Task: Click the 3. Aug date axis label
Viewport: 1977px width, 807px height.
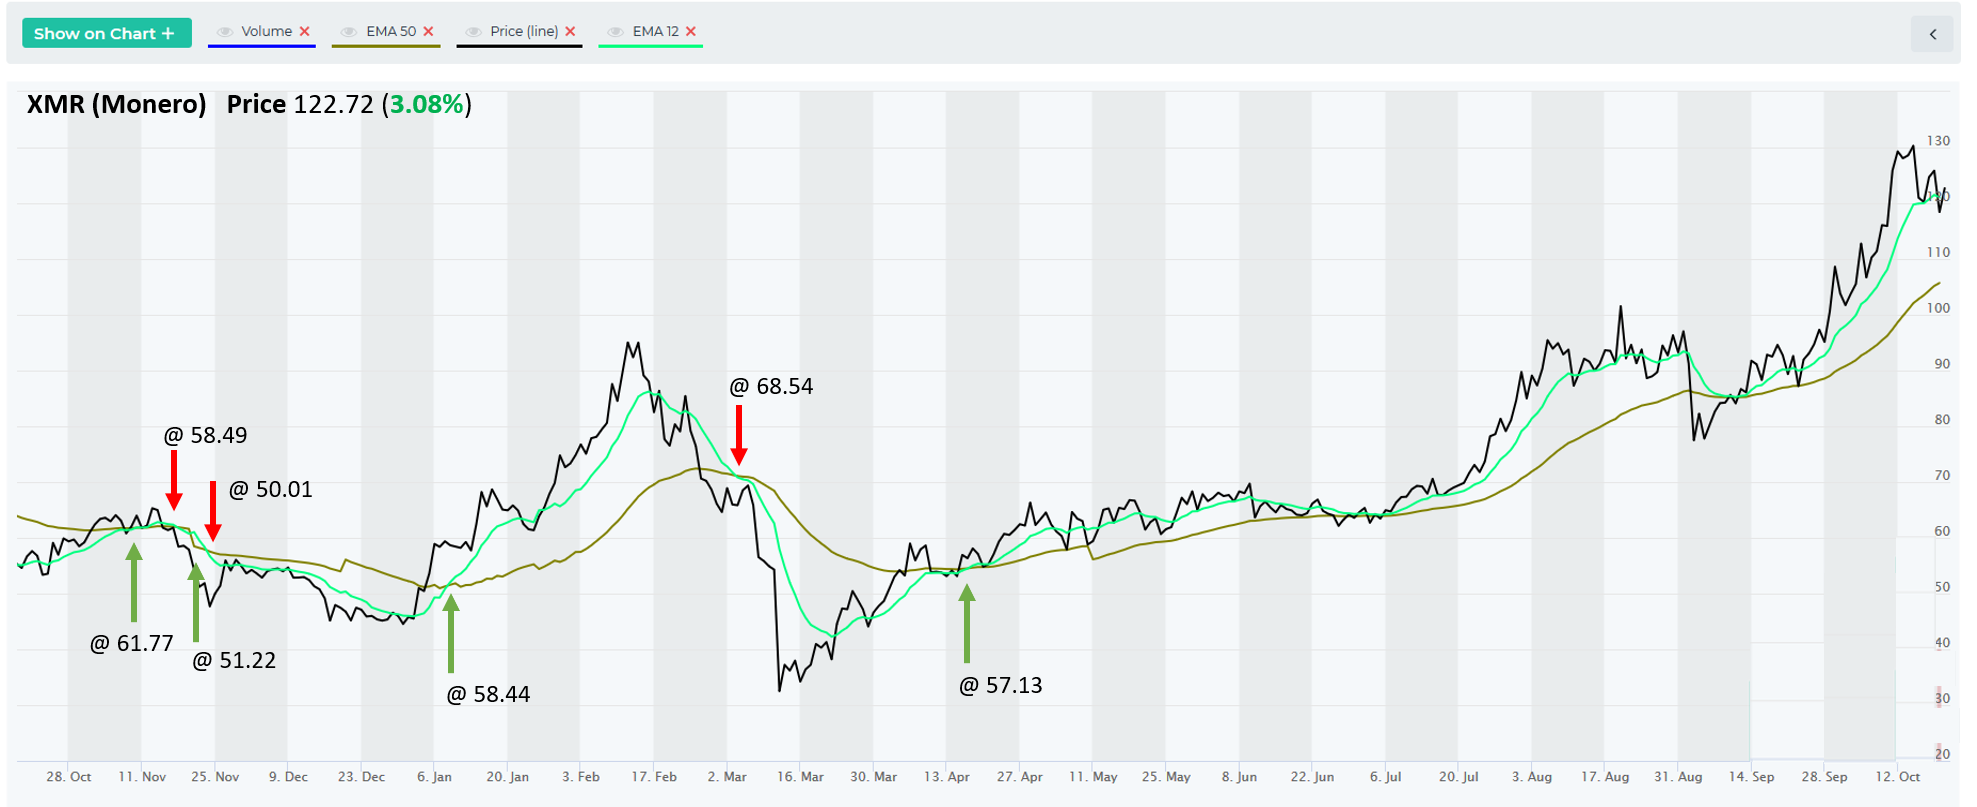Action: (1532, 777)
